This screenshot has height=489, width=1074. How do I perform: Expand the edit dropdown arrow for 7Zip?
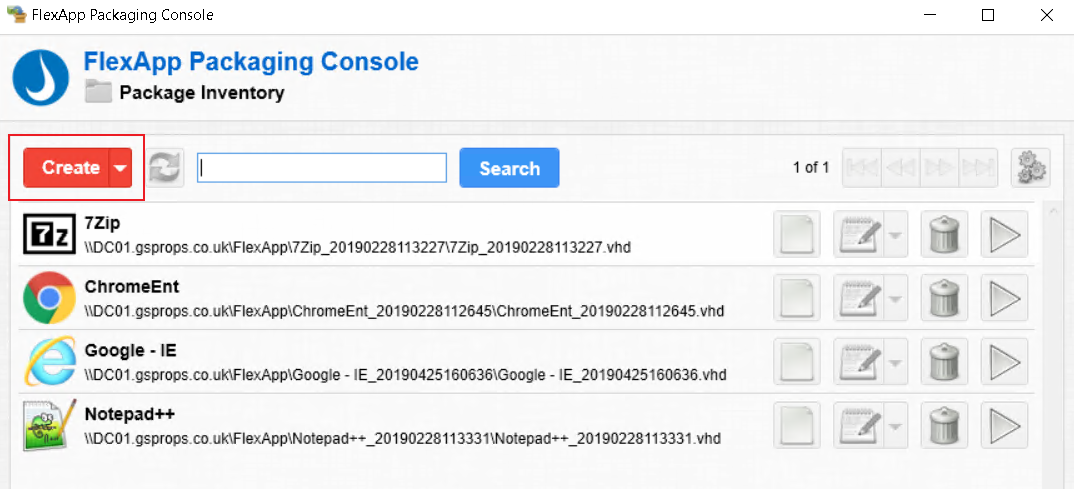click(893, 236)
